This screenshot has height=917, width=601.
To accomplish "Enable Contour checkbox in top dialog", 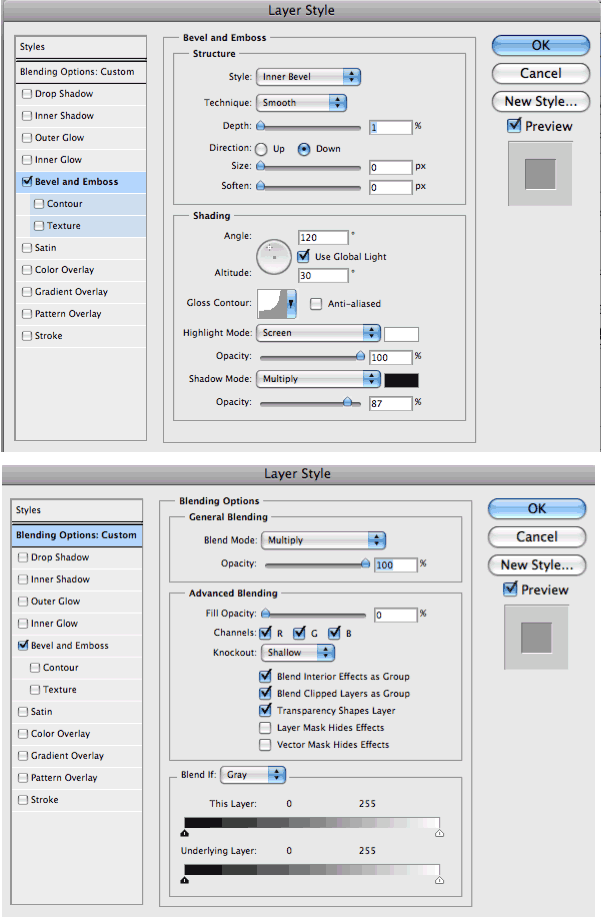I will (x=39, y=204).
